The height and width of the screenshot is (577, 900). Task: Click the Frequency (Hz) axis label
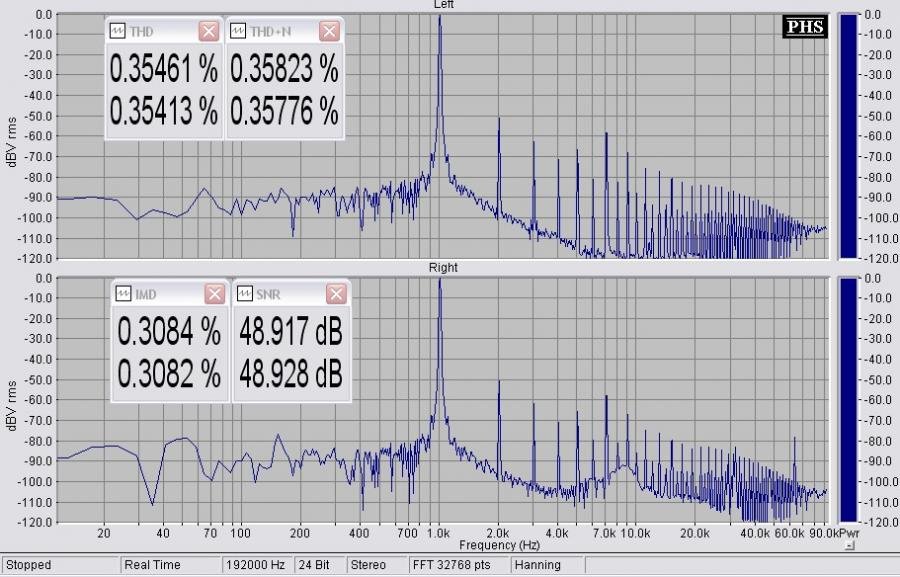tap(500, 546)
